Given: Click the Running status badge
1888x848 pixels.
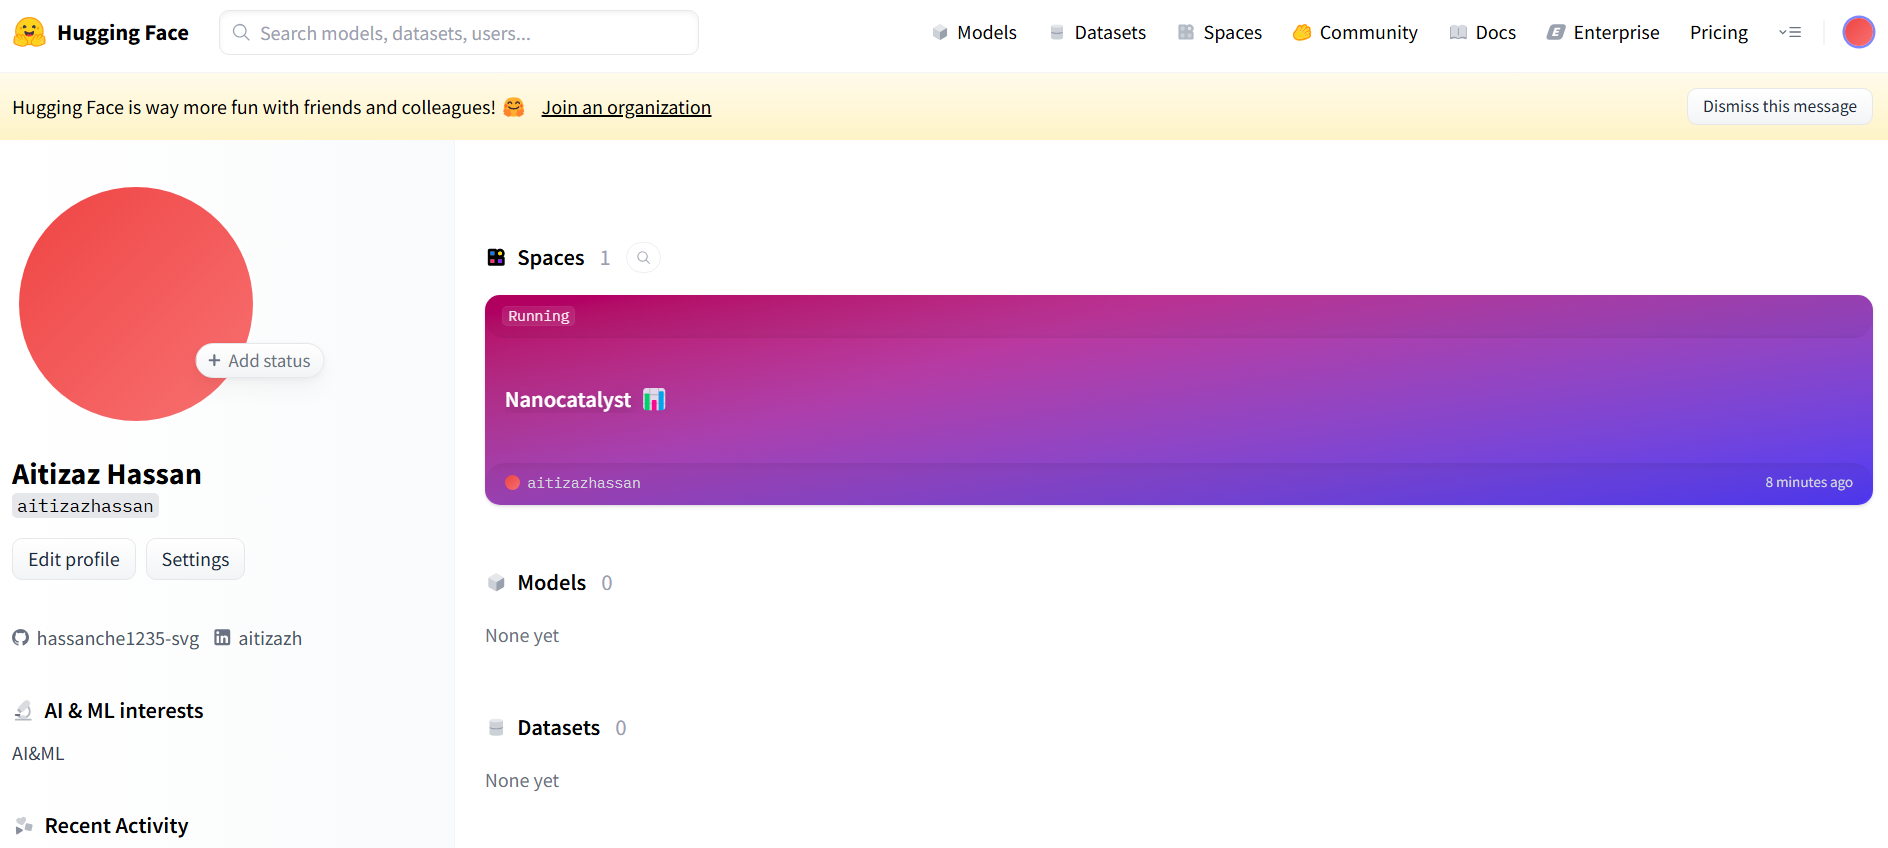Looking at the screenshot, I should (538, 316).
